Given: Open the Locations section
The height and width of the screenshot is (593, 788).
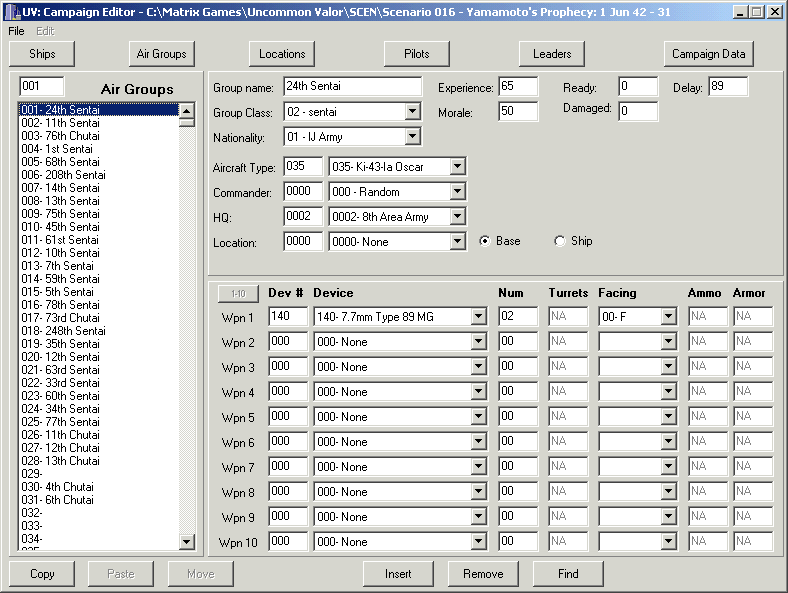Looking at the screenshot, I should pos(282,54).
